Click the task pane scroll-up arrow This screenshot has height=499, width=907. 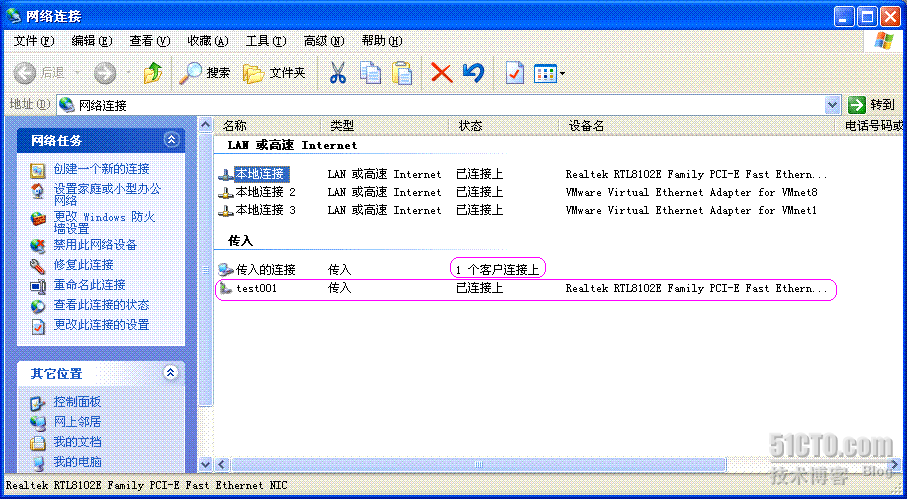click(x=205, y=124)
